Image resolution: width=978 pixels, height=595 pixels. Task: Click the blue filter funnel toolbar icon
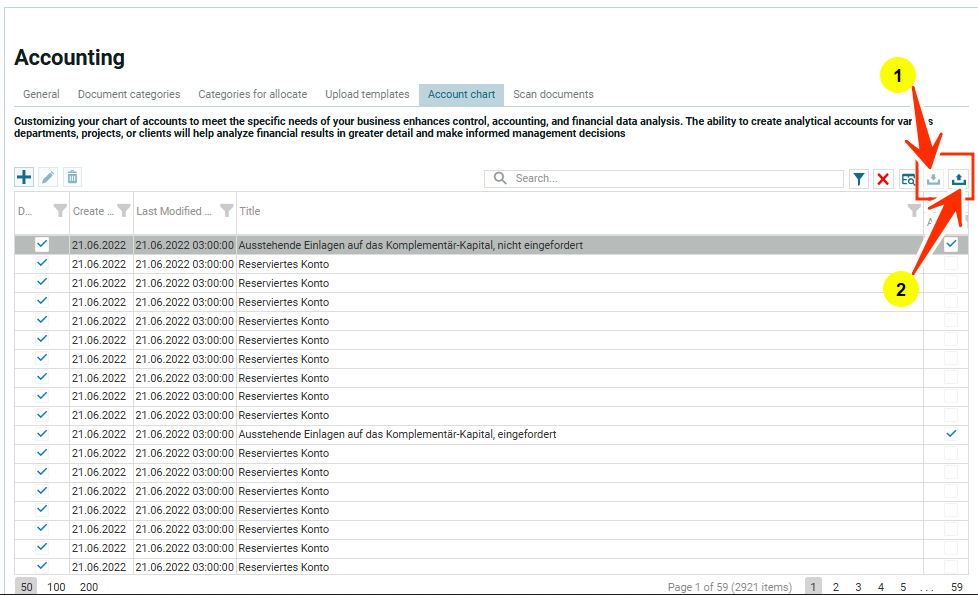tap(859, 179)
